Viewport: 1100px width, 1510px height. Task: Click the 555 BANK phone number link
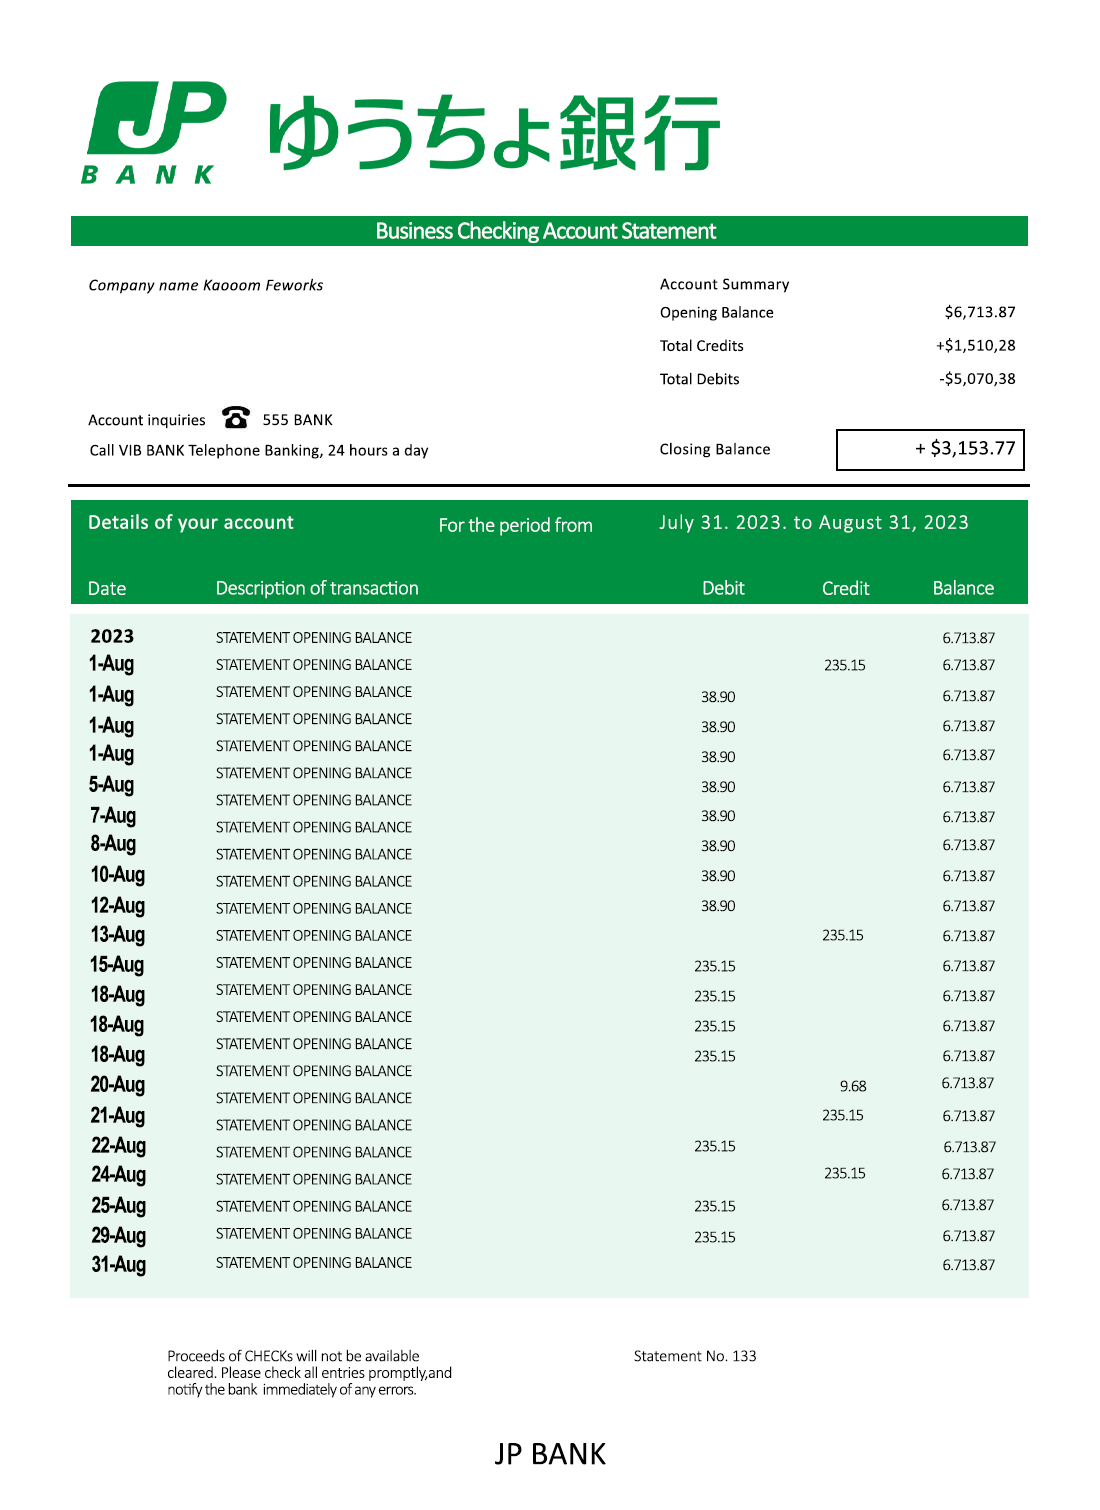297,419
